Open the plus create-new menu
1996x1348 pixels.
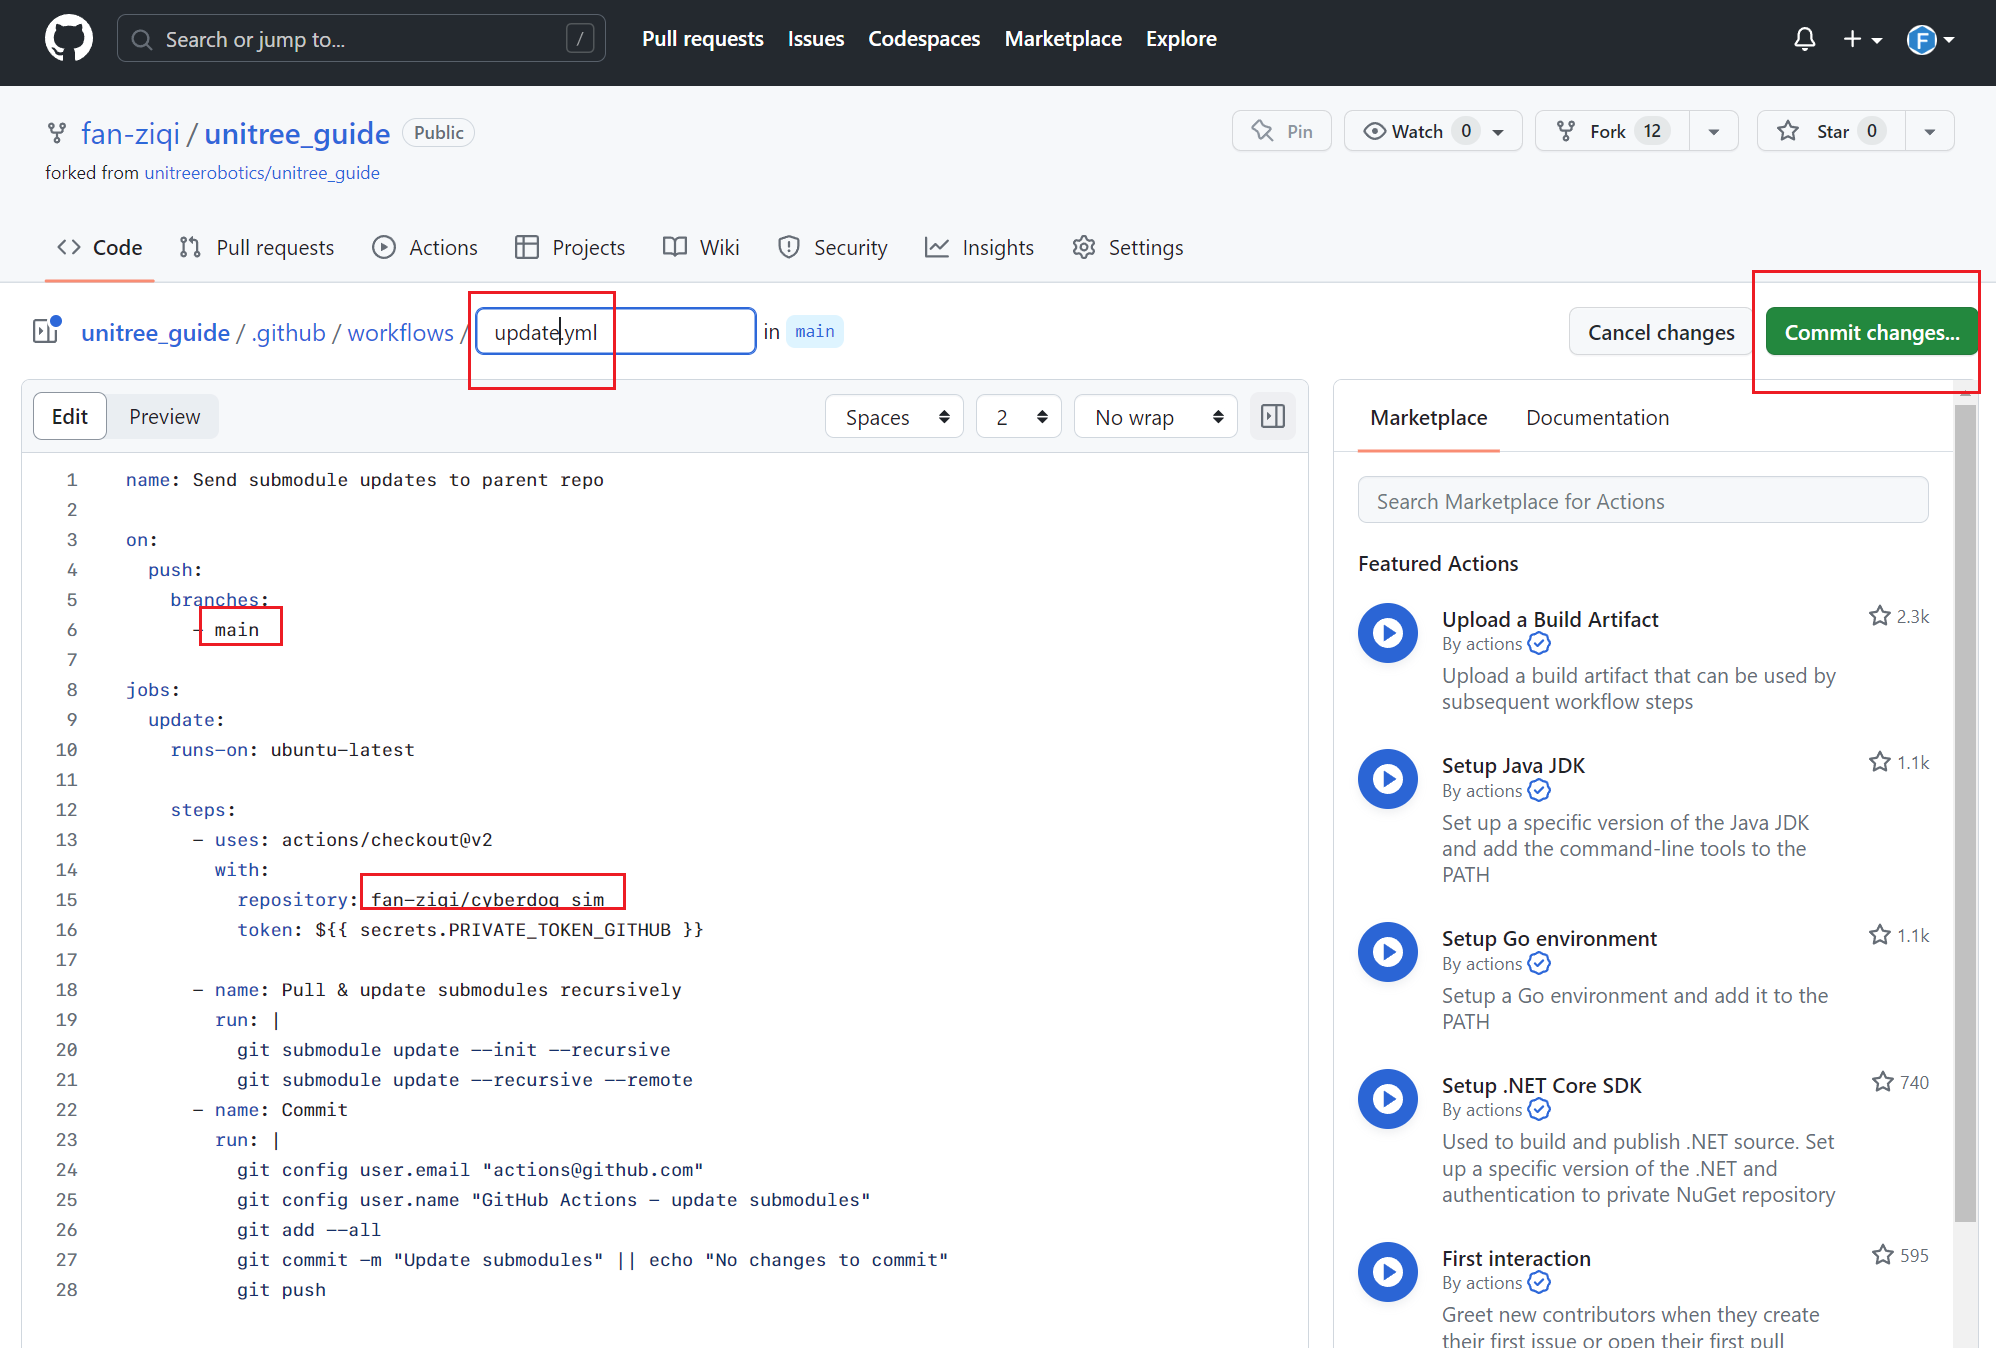click(x=1862, y=39)
